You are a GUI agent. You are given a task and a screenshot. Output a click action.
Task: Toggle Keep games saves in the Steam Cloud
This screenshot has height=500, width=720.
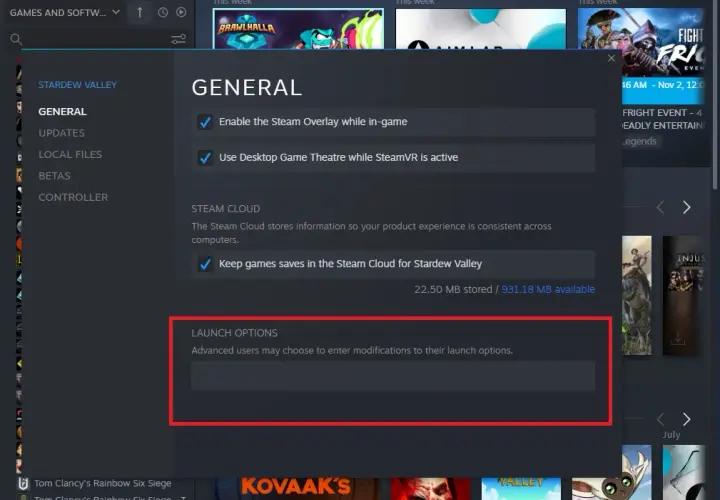[205, 264]
